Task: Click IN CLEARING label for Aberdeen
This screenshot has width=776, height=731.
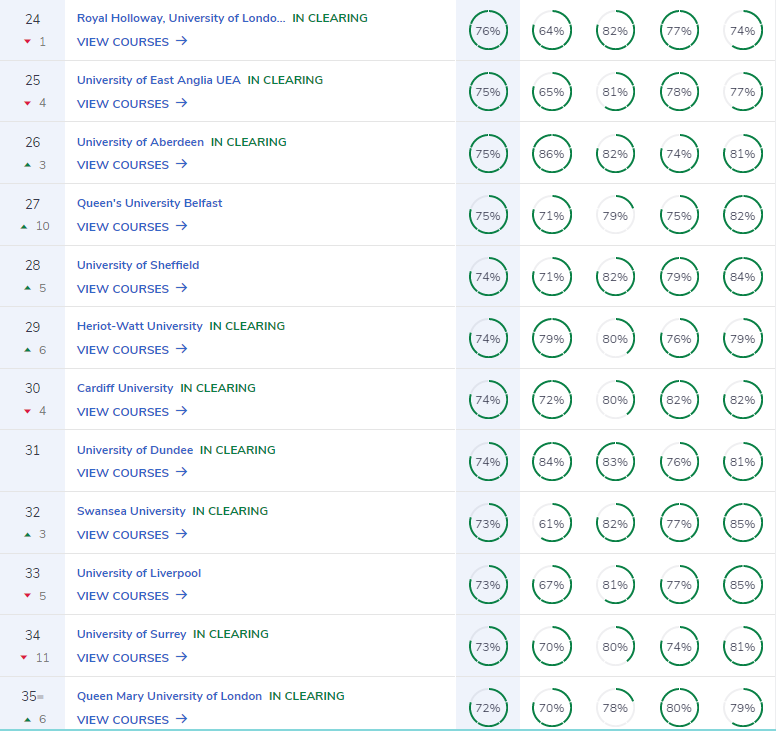Action: [x=248, y=142]
